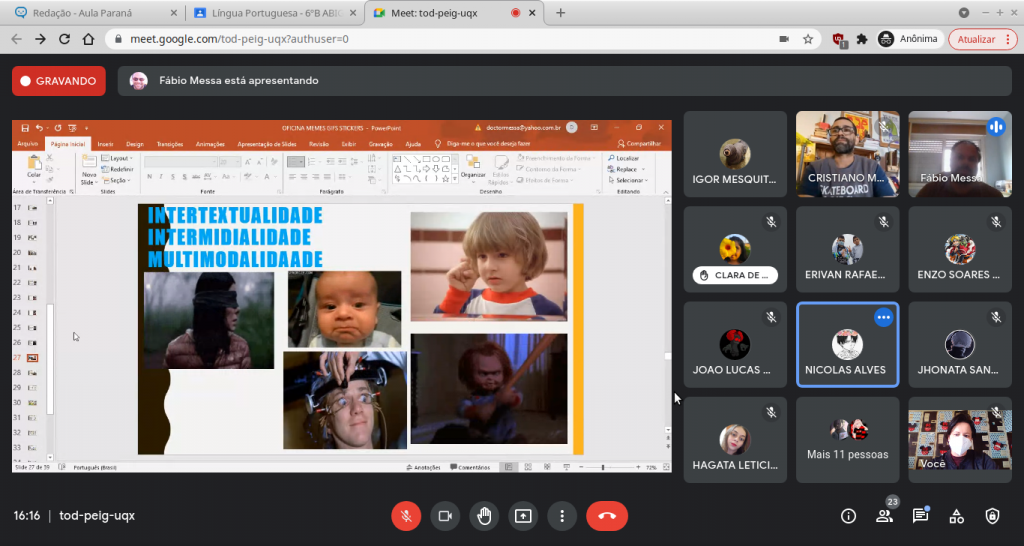Lower your hand with the hand button
The width and height of the screenshot is (1024, 546).
[484, 516]
